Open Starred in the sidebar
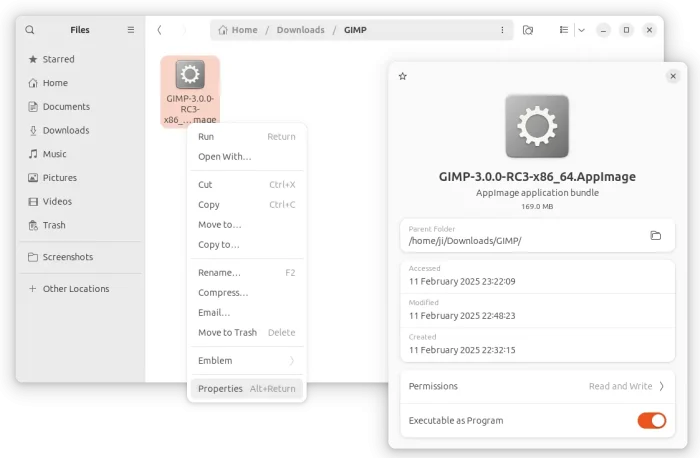 [x=79, y=59]
